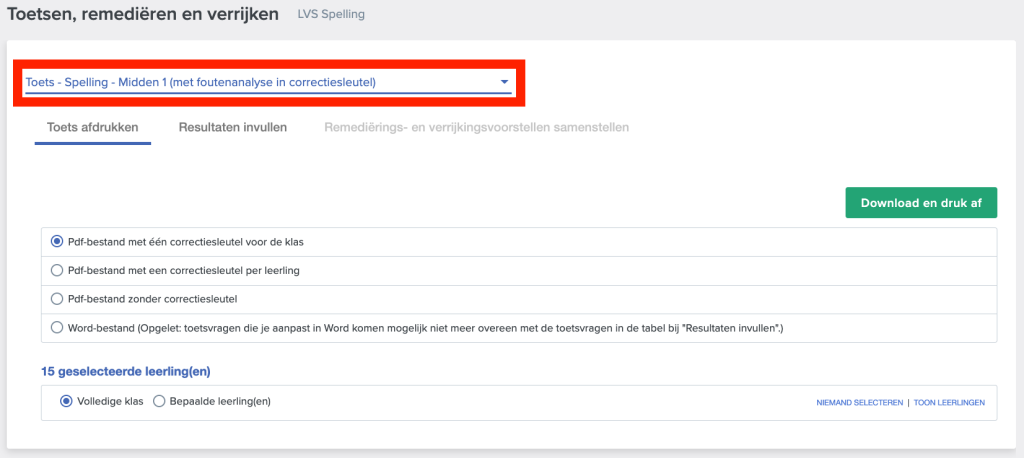The width and height of the screenshot is (1024, 458).
Task: Choose the Word-bestand radio option
Action: point(57,328)
